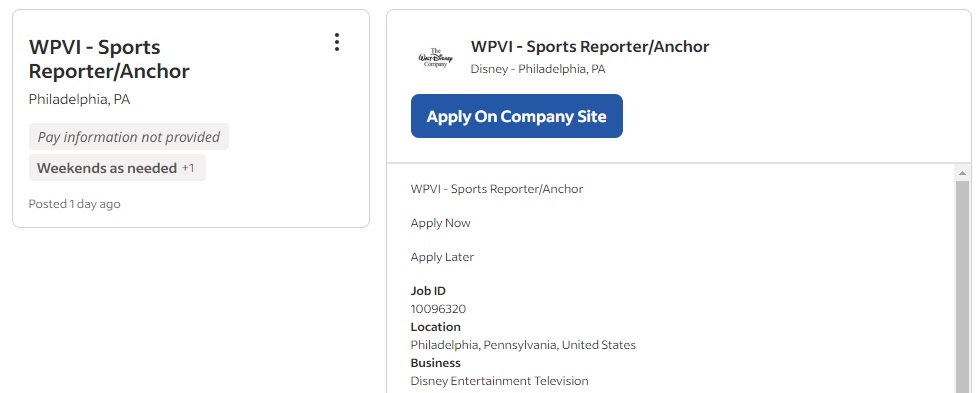Click the scrollbar up arrow in description
The height and width of the screenshot is (393, 977).
pyautogui.click(x=963, y=173)
